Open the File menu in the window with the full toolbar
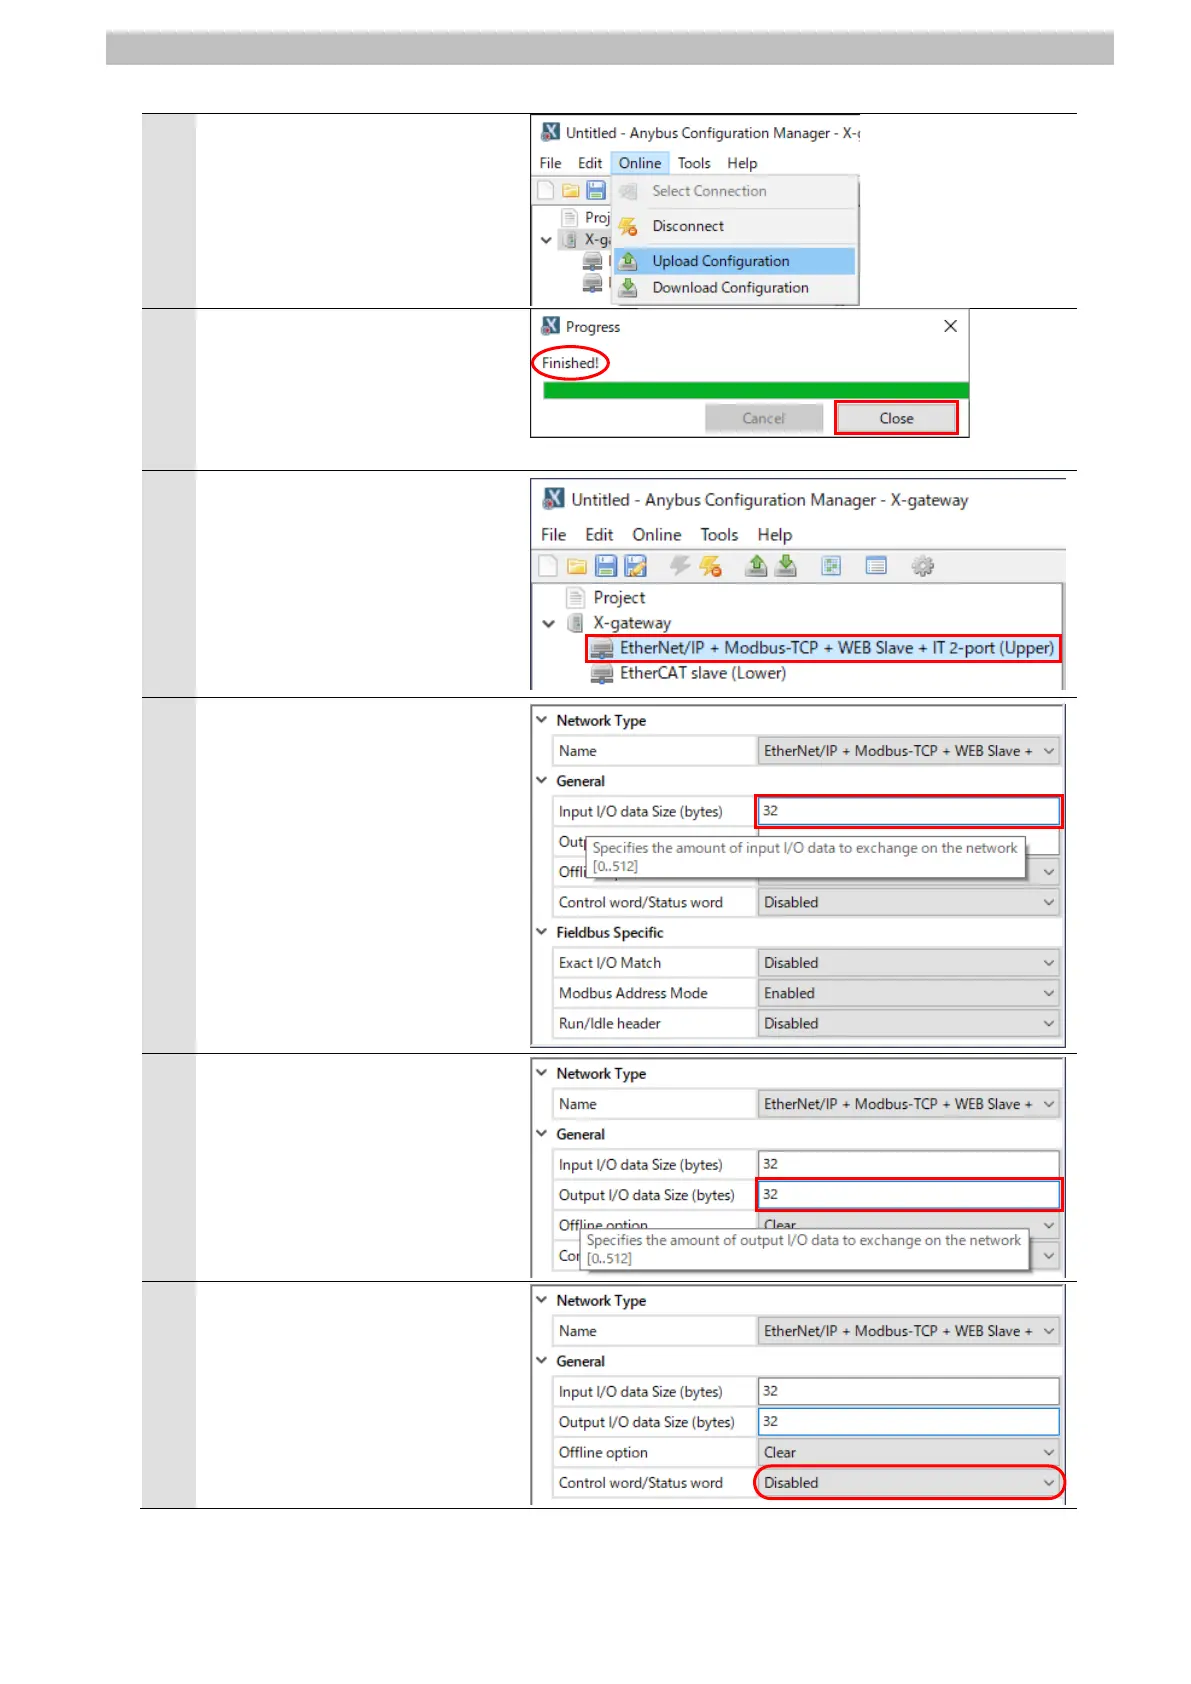 pos(553,535)
